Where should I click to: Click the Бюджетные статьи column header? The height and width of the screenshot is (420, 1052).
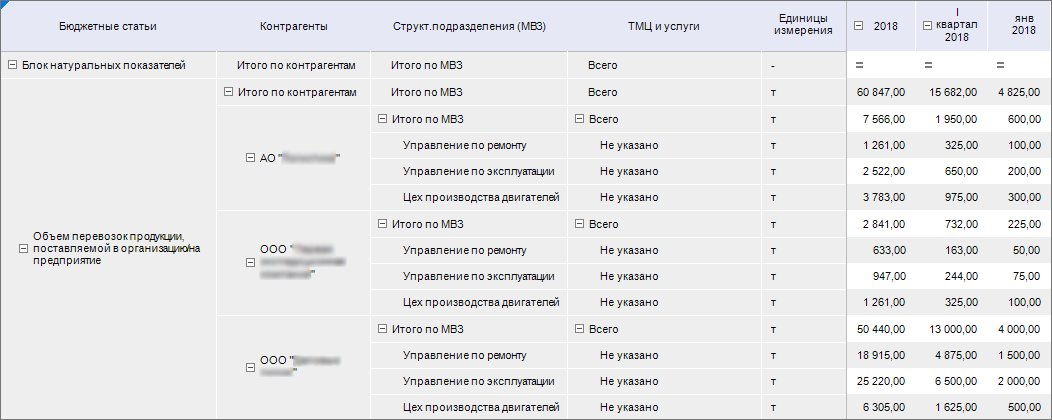point(108,25)
